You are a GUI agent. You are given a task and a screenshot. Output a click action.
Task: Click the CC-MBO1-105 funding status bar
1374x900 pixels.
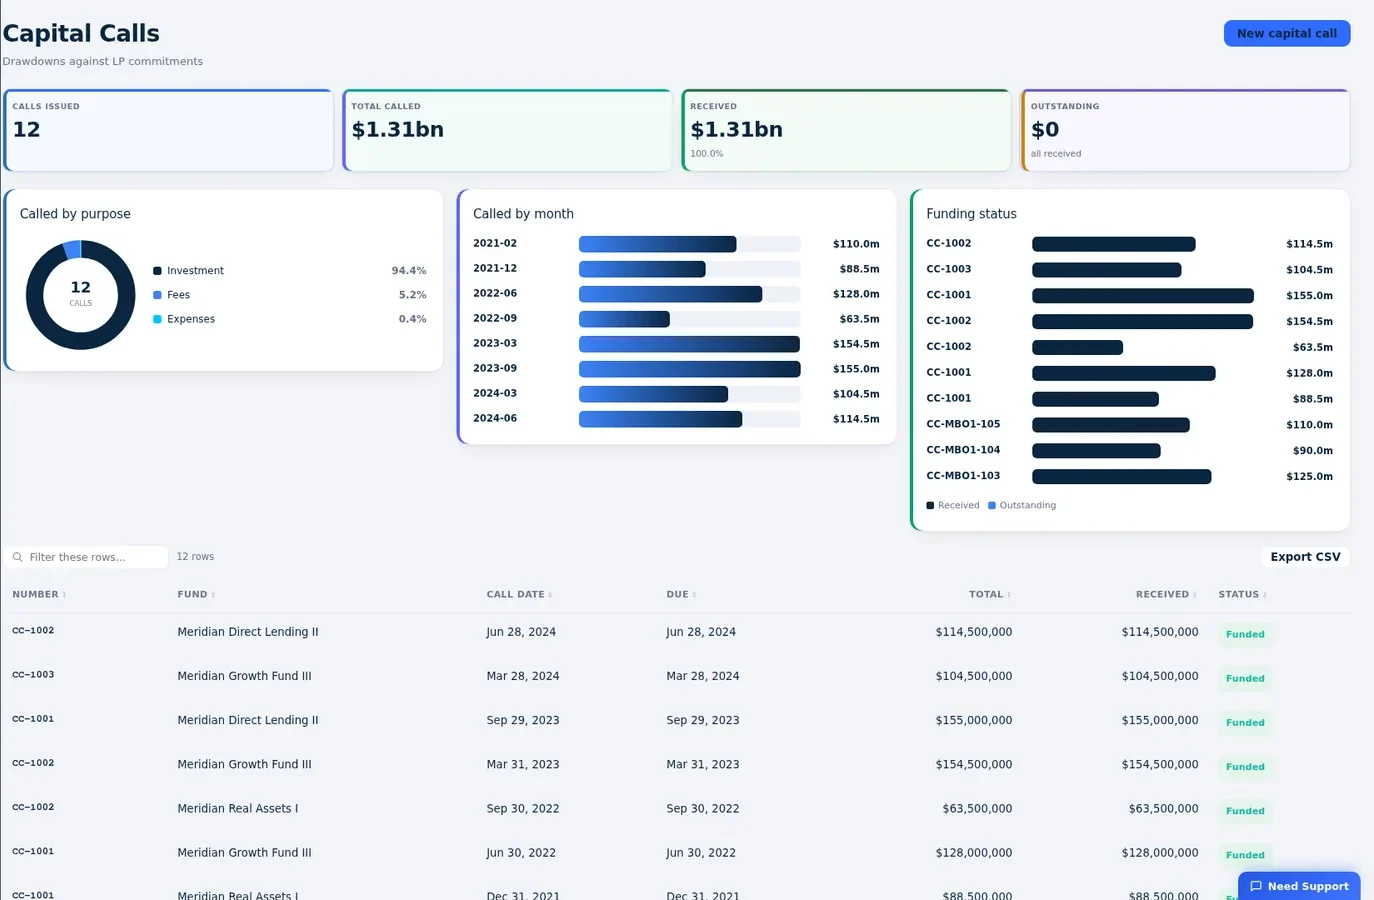(x=1110, y=425)
